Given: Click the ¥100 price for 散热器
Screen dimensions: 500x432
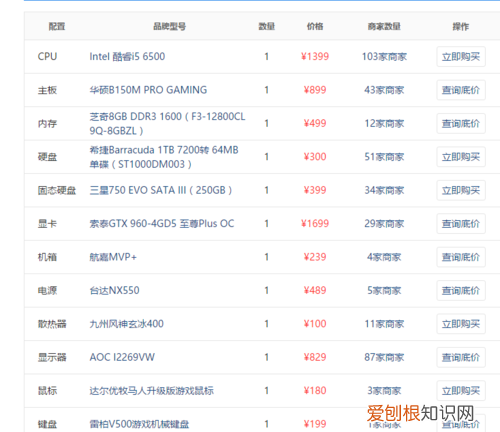Looking at the screenshot, I should pos(315,324).
